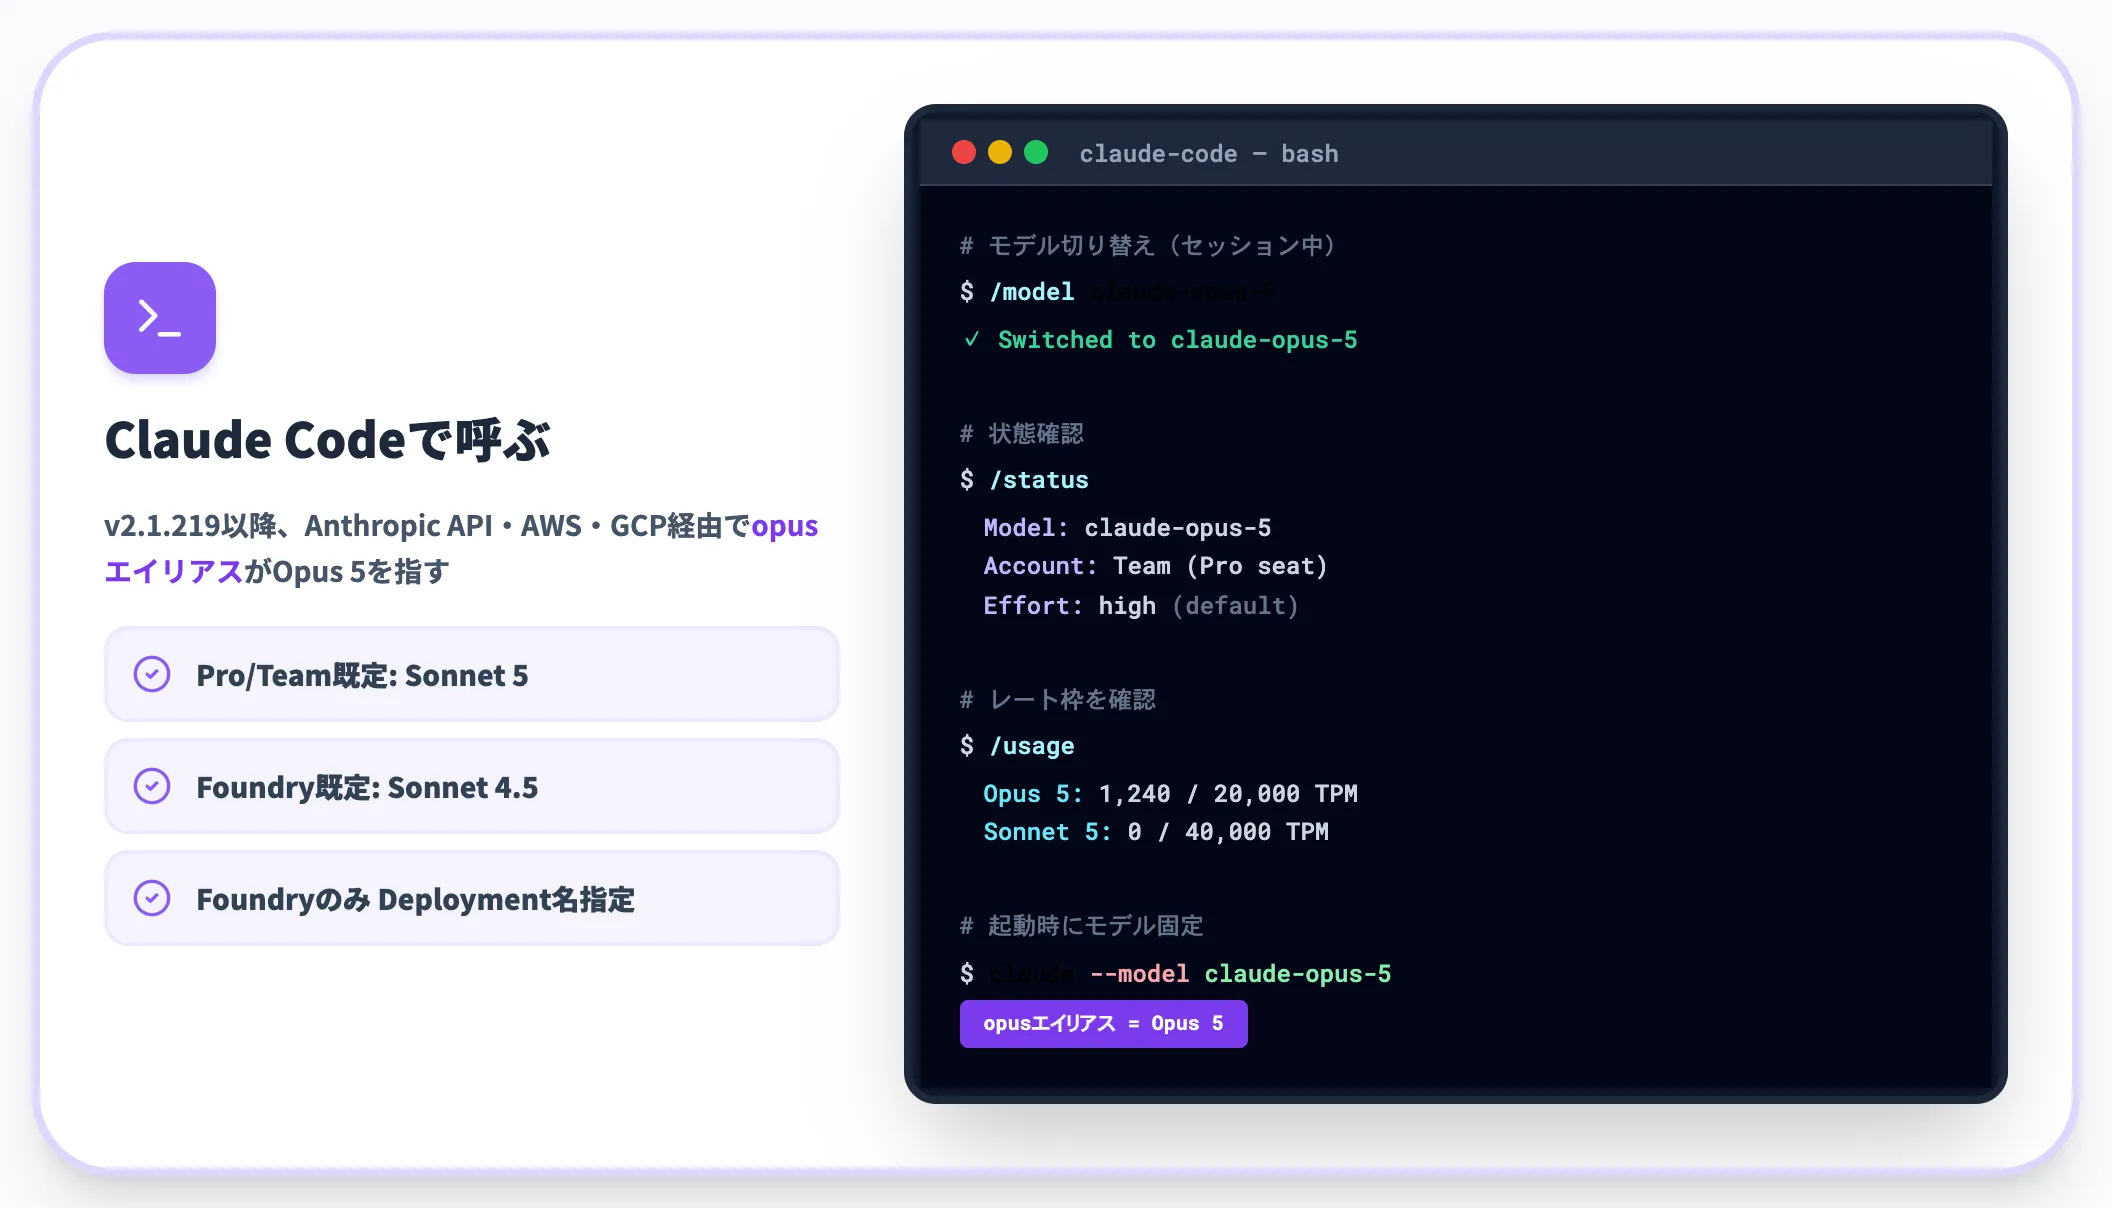The image size is (2112, 1208).
Task: Select the Pro/Team既定: Sonnet 5 card
Action: pos(472,674)
